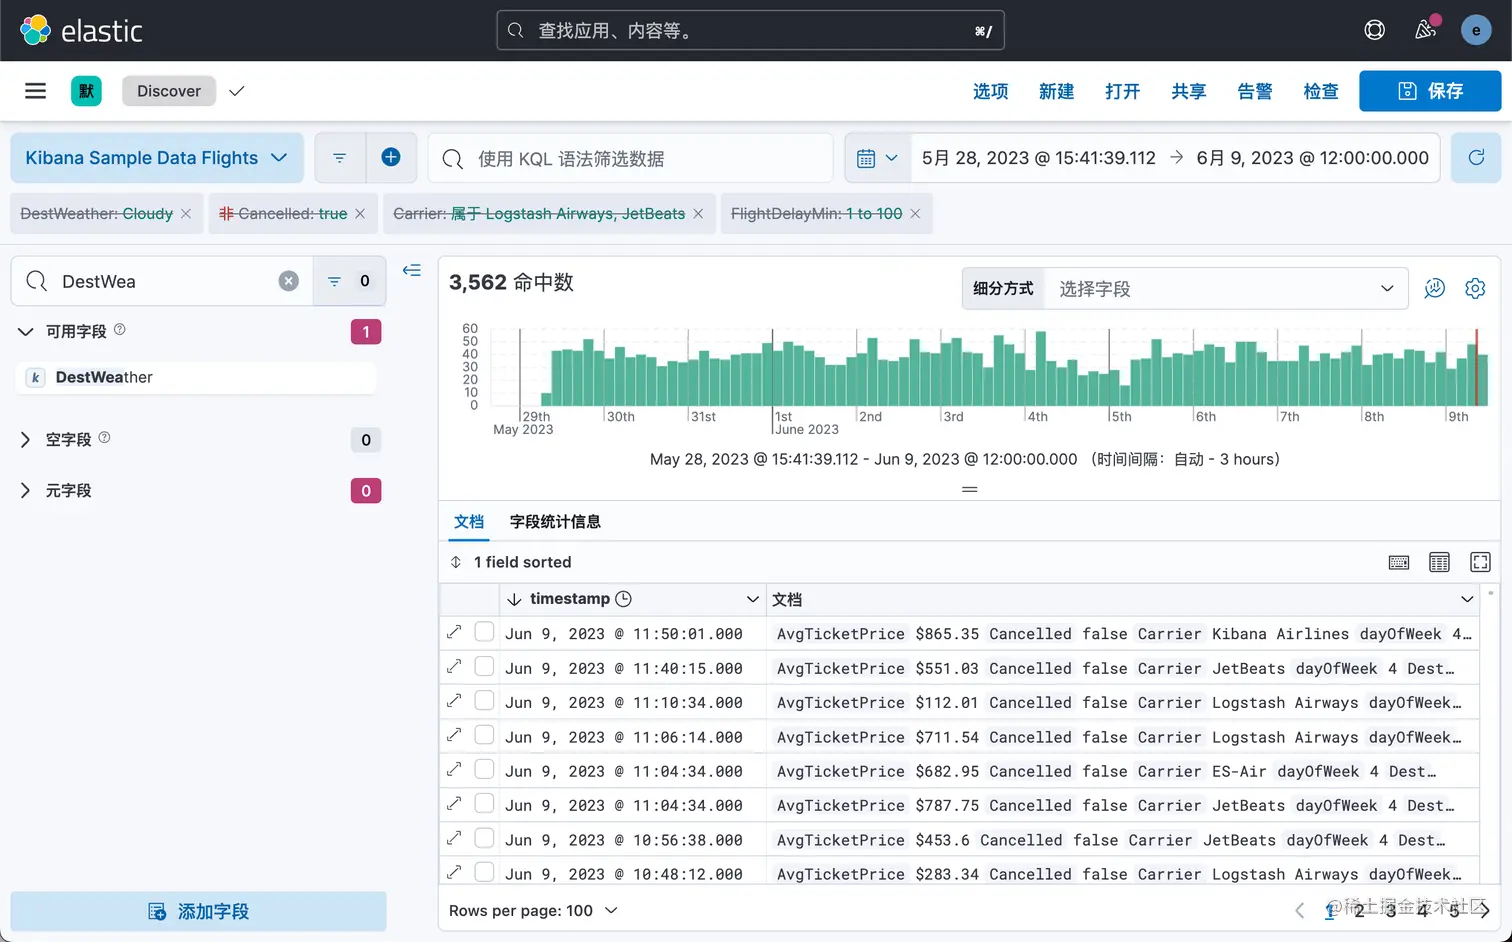This screenshot has width=1512, height=942.
Task: Select the 10:56:38.000 row checkbox
Action: [x=484, y=838]
